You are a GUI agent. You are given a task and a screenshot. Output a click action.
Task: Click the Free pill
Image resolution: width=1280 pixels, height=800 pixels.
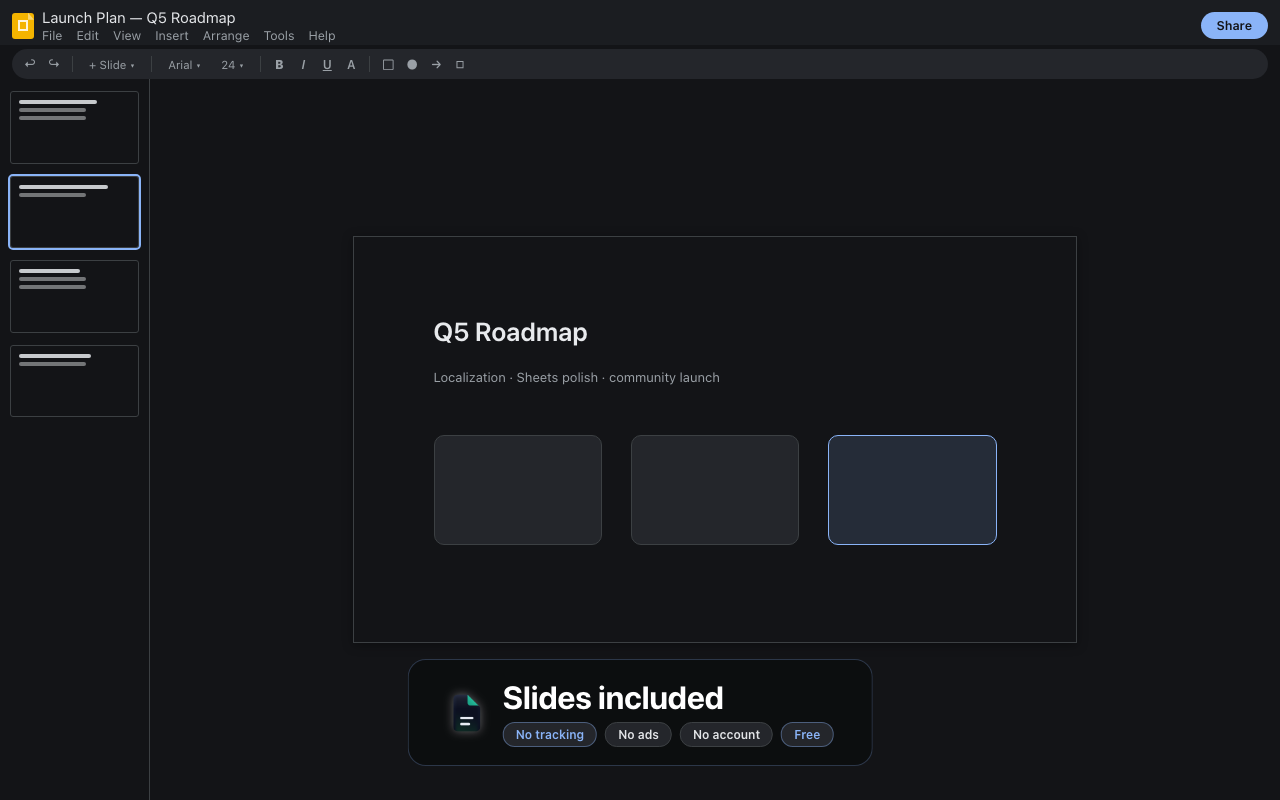click(807, 735)
